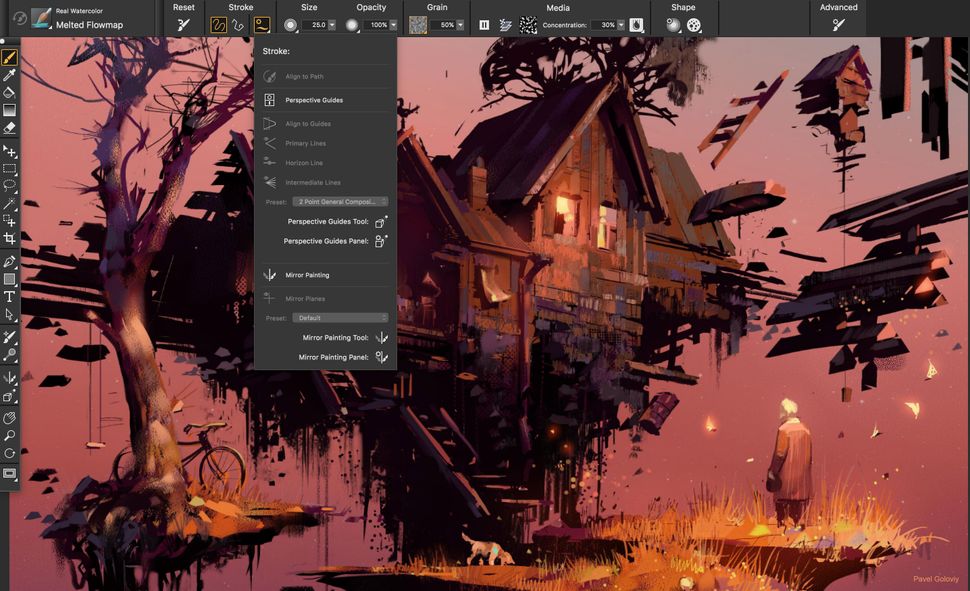Click the Media section header

pos(558,7)
